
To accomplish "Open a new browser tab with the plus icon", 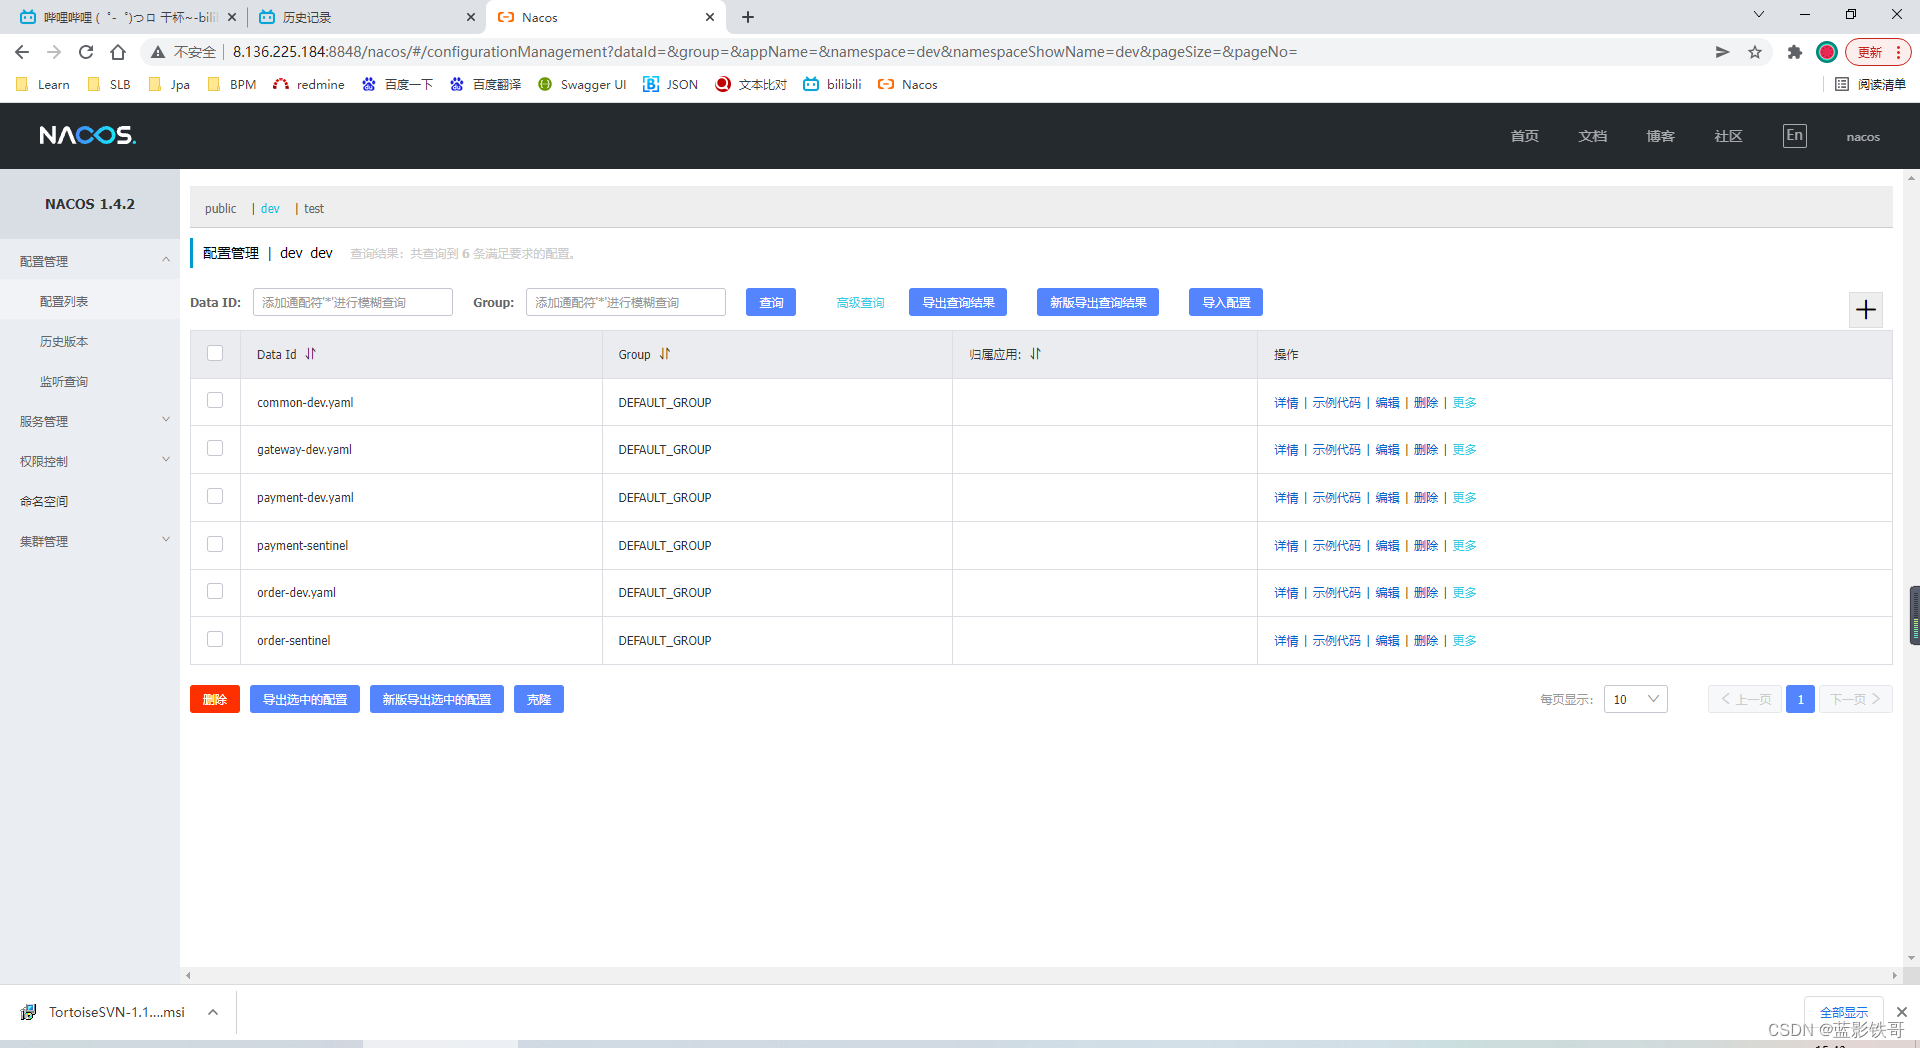I will pyautogui.click(x=748, y=17).
